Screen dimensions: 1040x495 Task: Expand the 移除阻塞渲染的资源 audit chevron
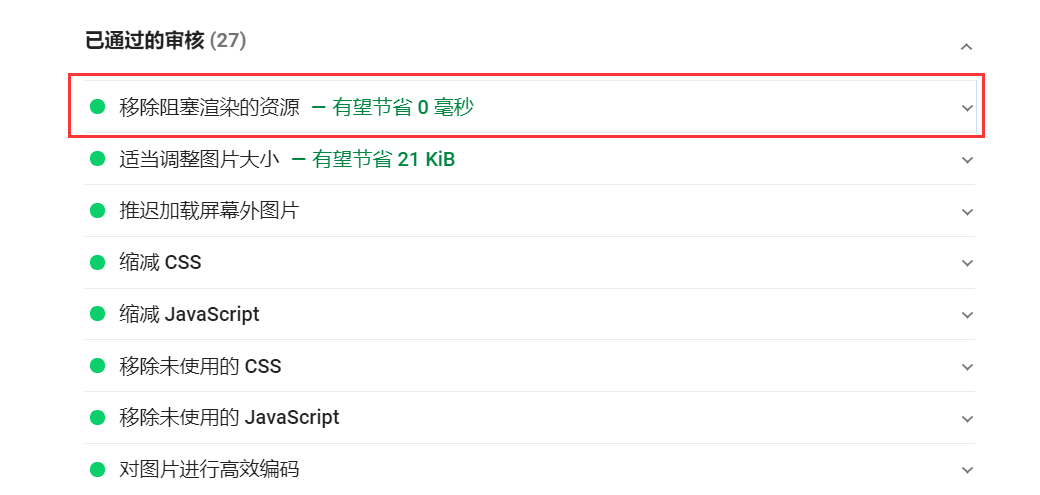coord(966,107)
